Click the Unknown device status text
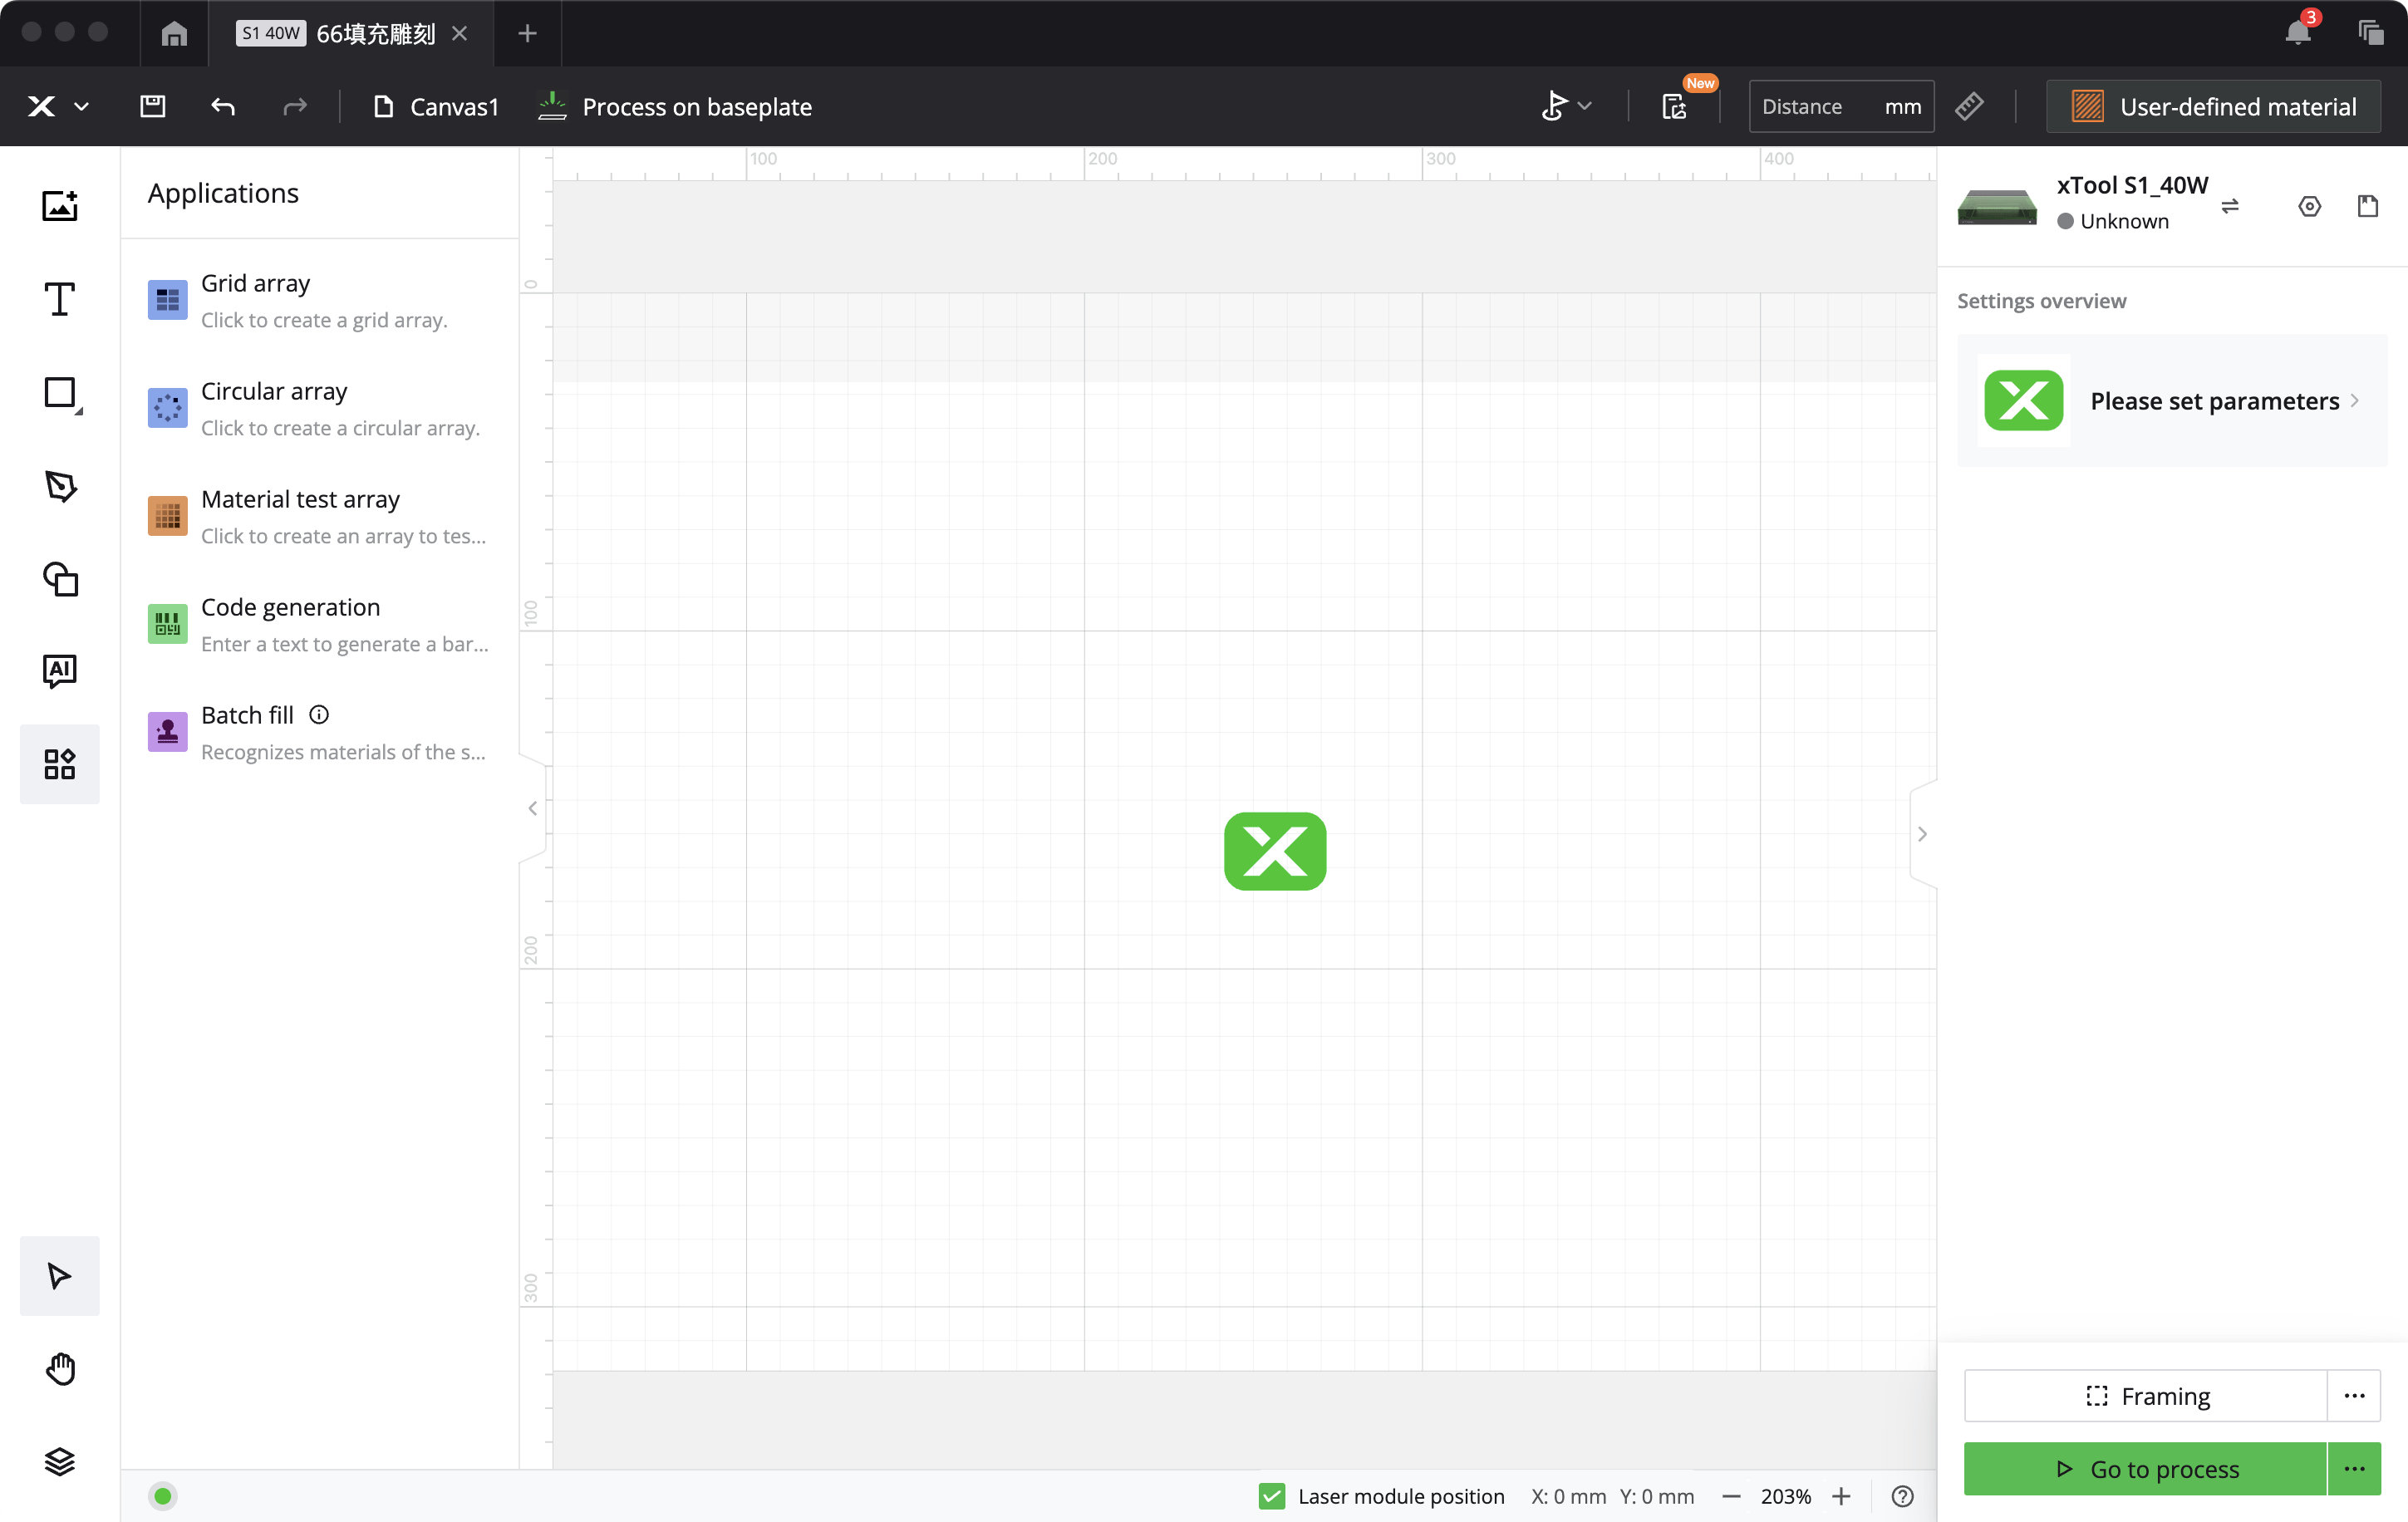Viewport: 2408px width, 1522px height. (x=2124, y=221)
